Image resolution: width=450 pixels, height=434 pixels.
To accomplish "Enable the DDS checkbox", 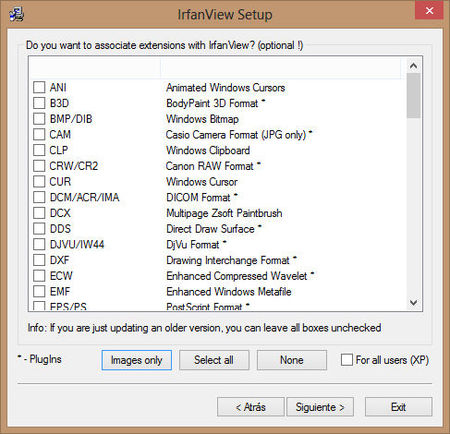I will point(39,228).
